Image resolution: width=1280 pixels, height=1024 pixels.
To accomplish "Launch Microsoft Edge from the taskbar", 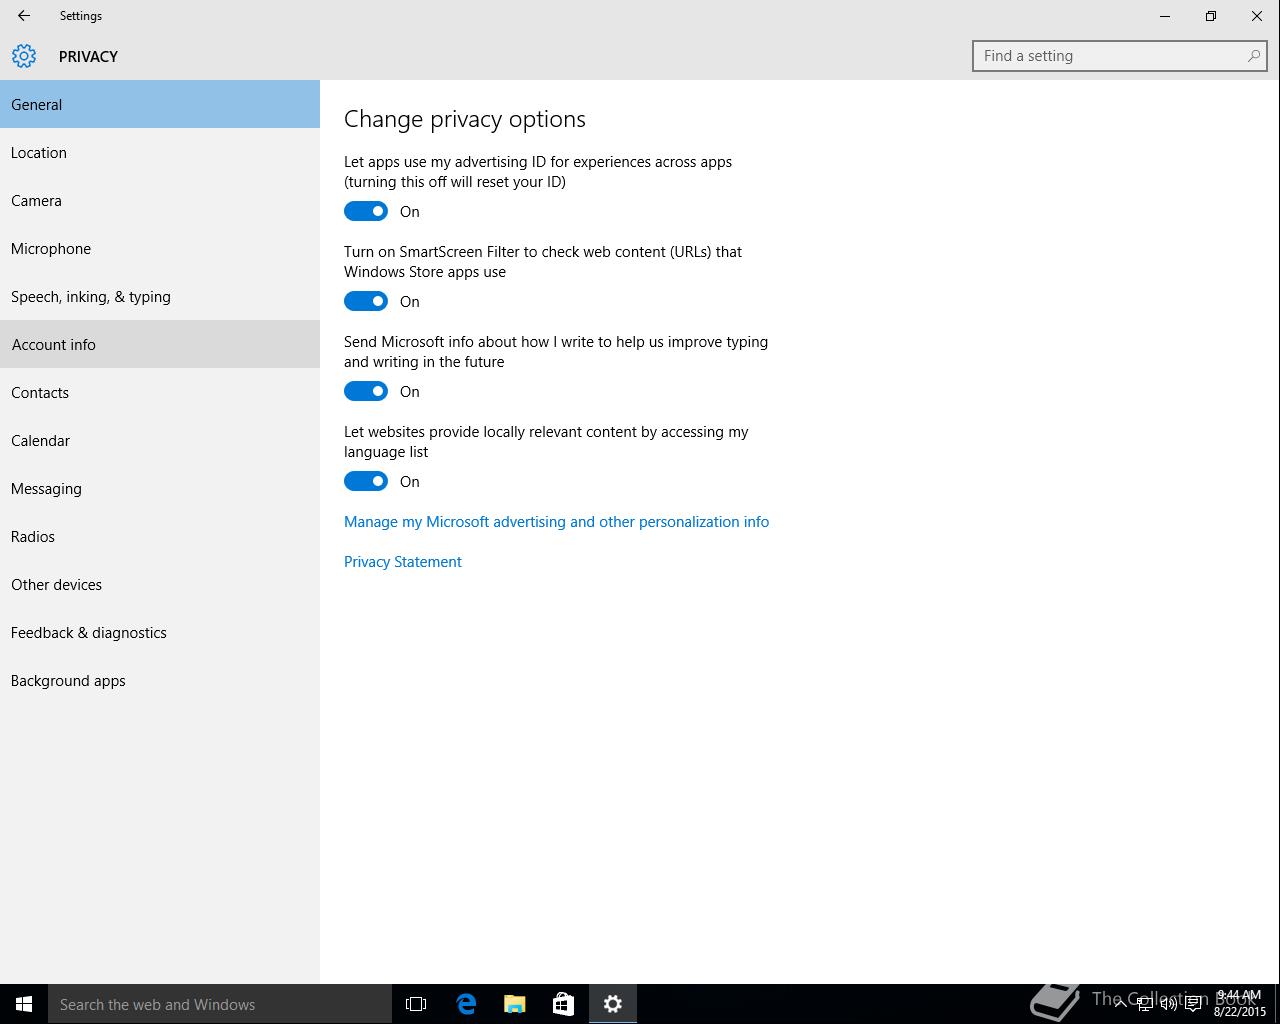I will pos(466,1004).
